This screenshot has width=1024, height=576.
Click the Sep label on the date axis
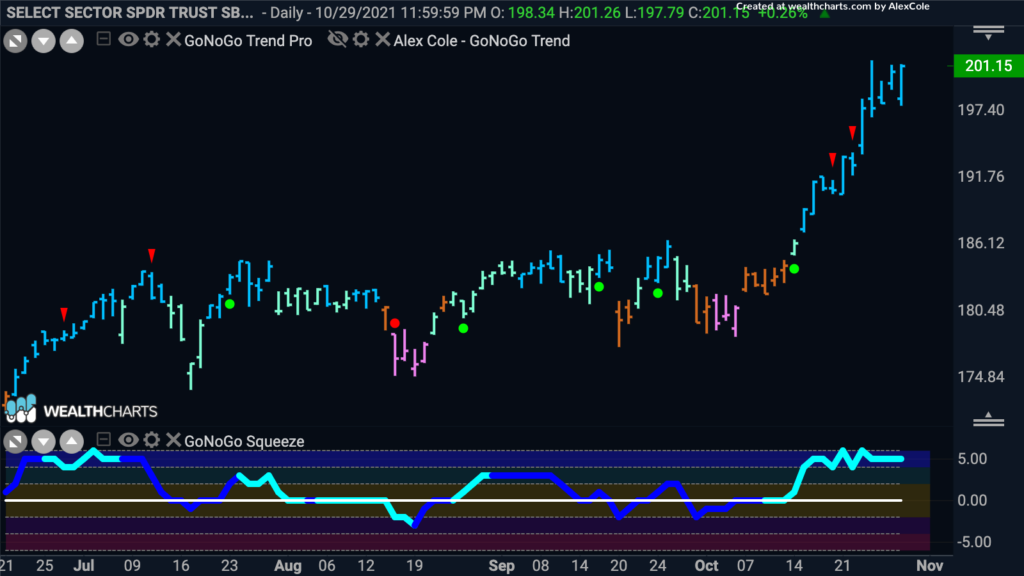(502, 566)
